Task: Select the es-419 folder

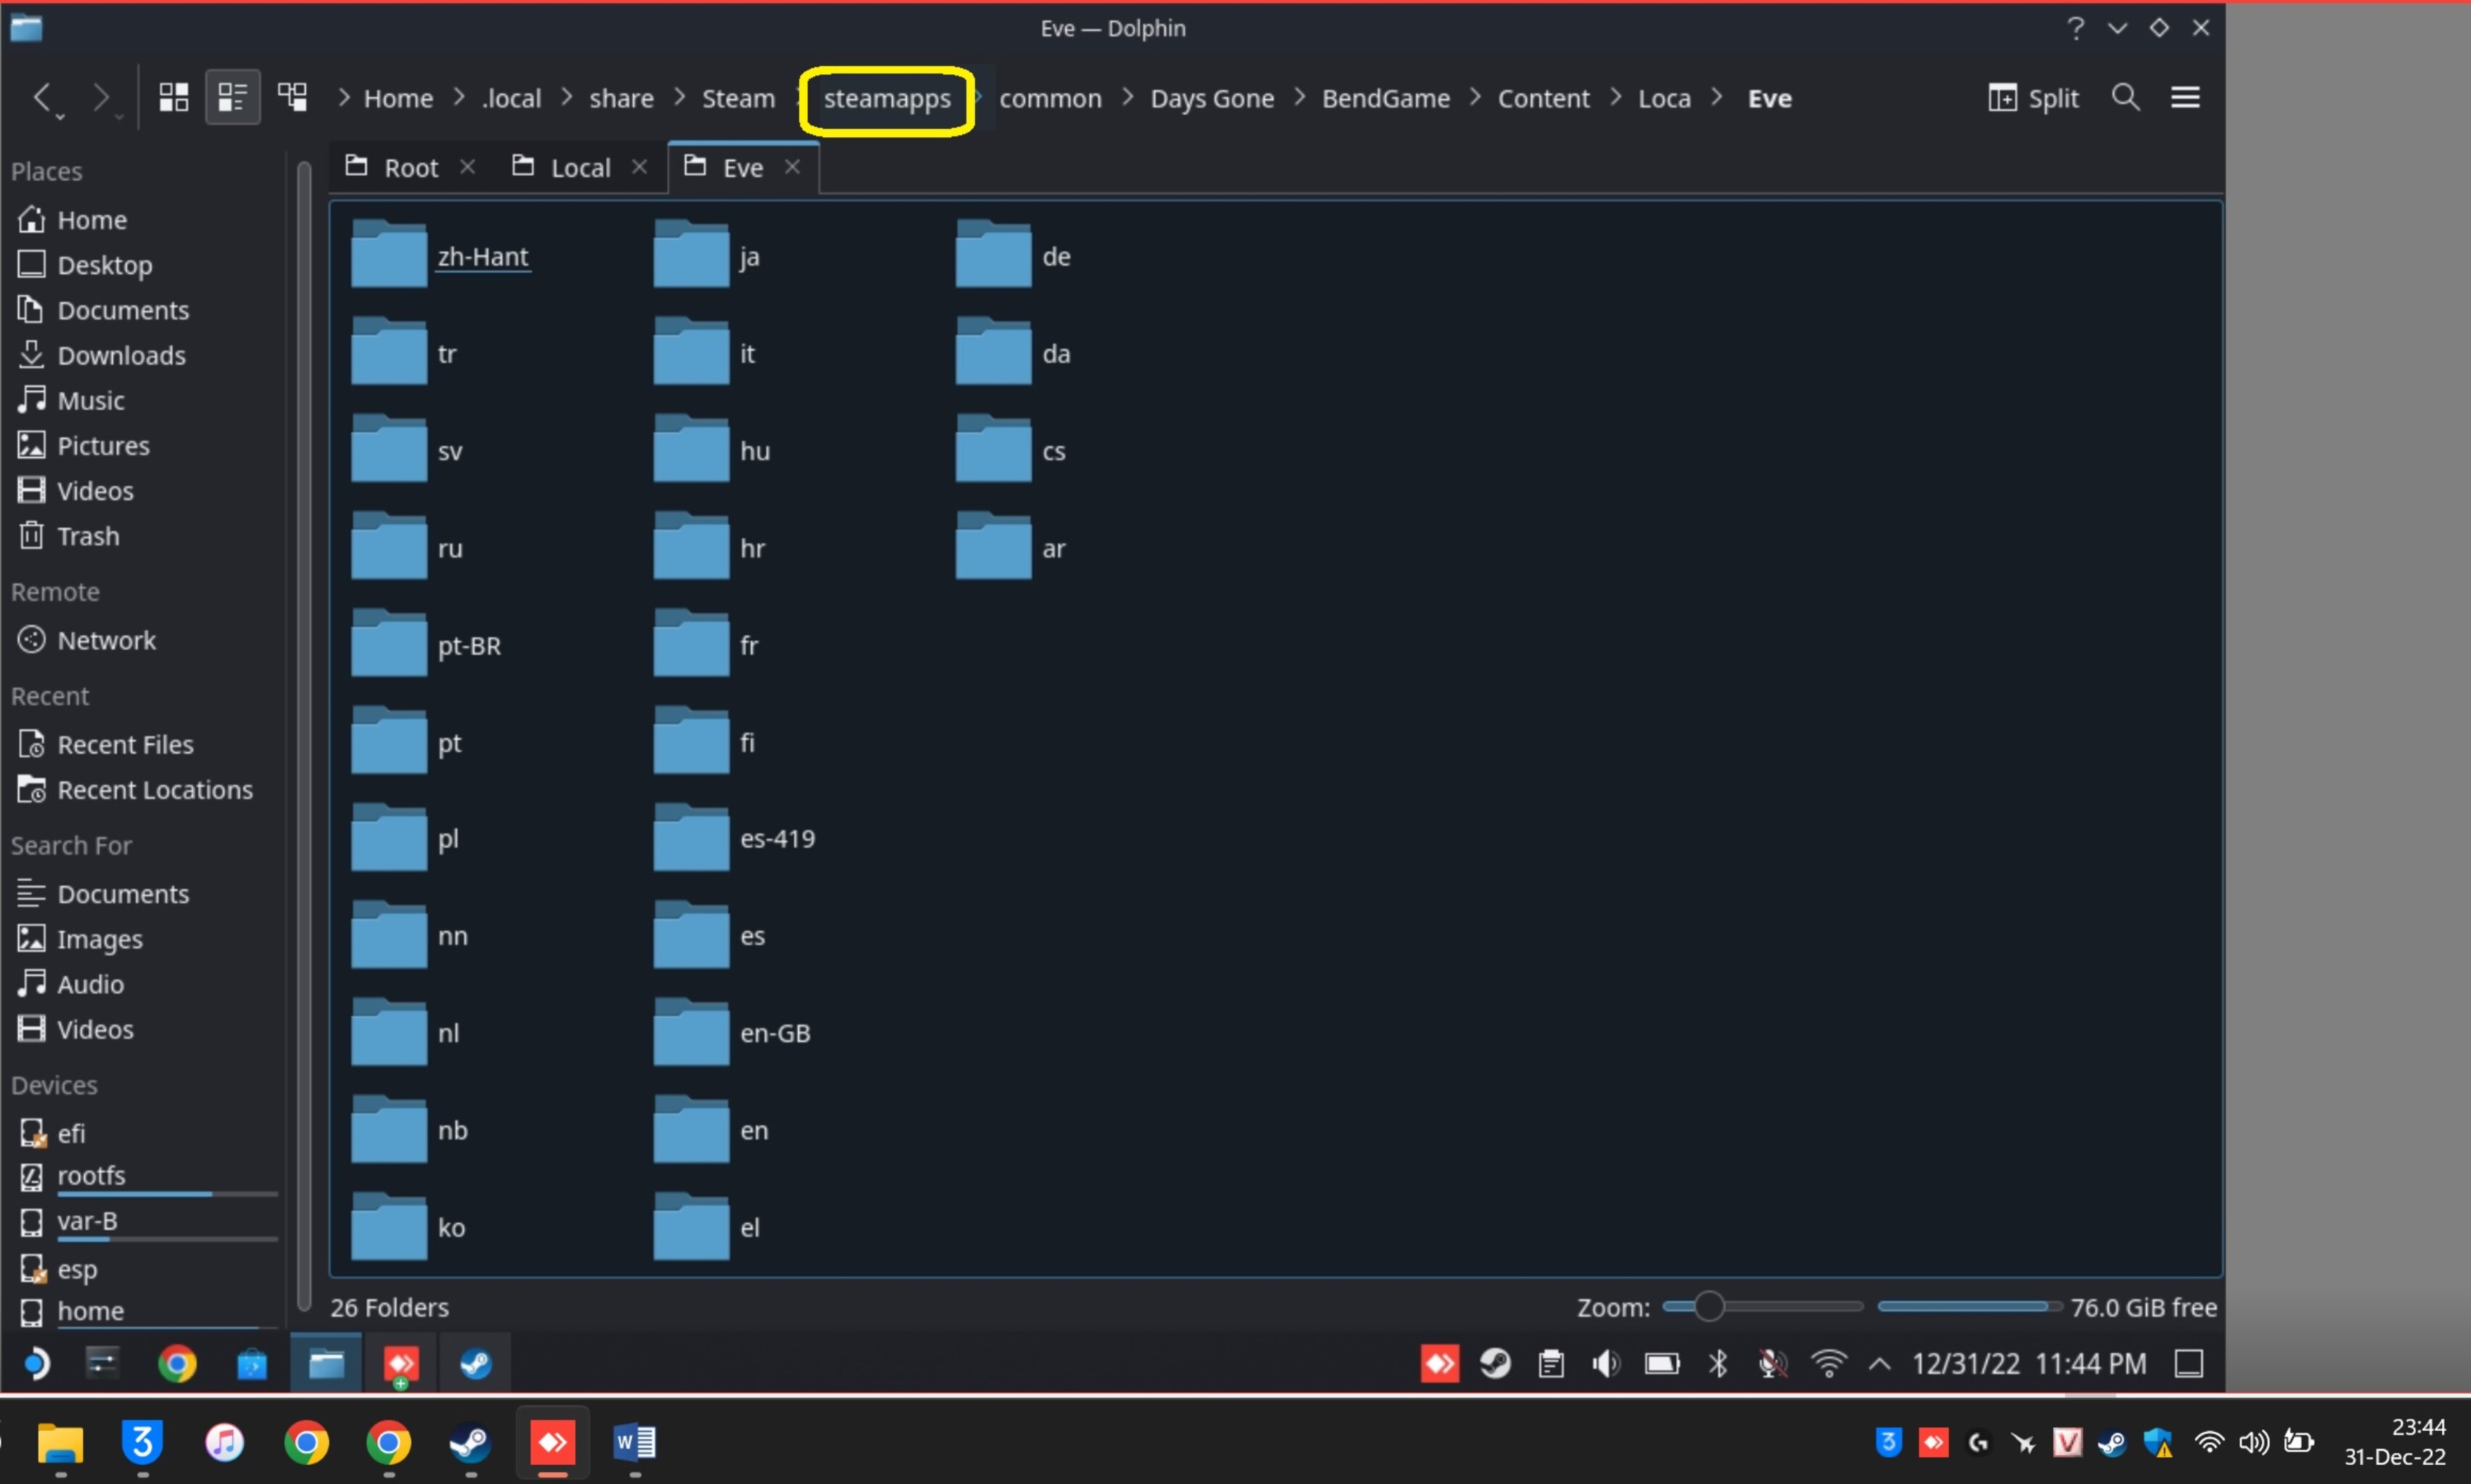Action: (x=735, y=839)
